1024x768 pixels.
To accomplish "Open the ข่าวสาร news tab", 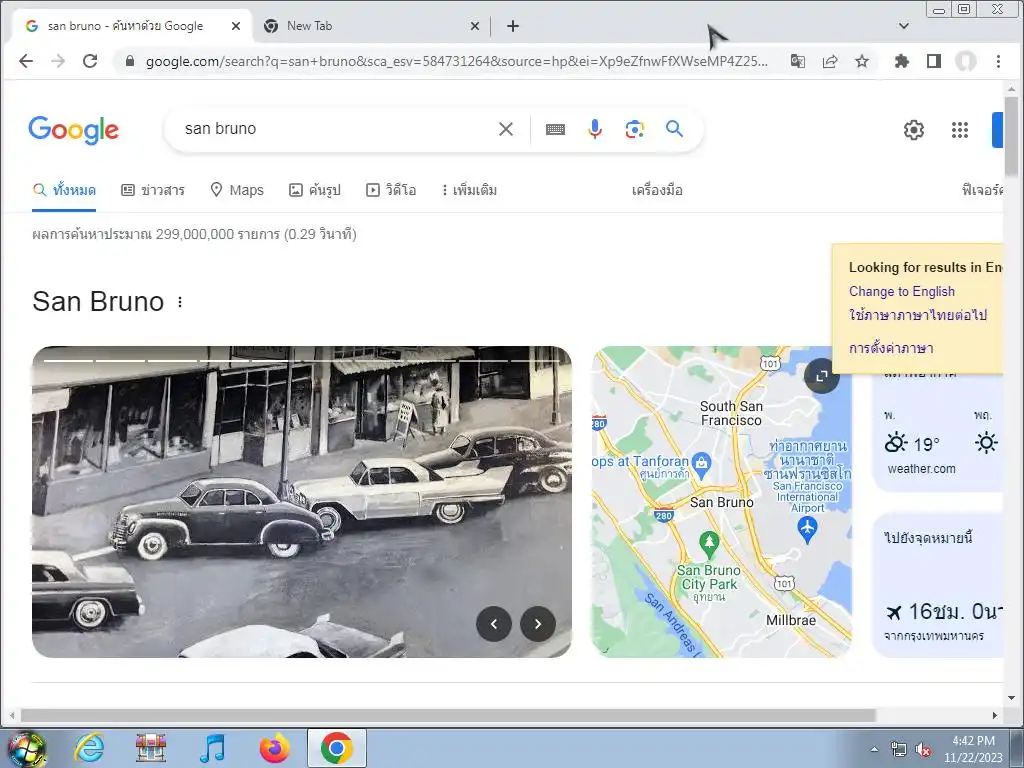I will (153, 190).
